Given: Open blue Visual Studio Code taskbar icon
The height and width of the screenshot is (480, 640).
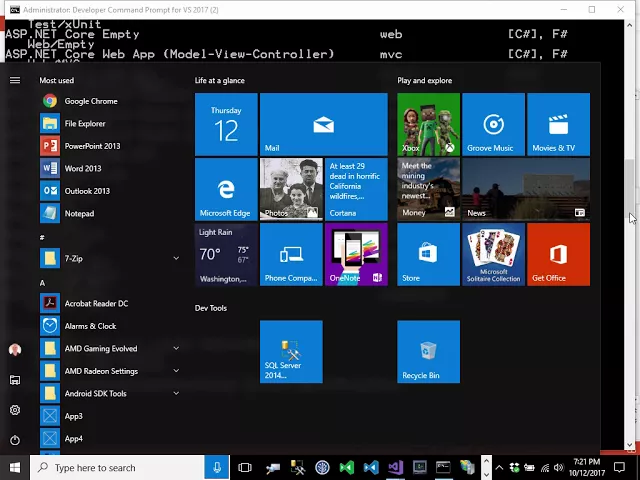Looking at the screenshot, I should pyautogui.click(x=371, y=468).
